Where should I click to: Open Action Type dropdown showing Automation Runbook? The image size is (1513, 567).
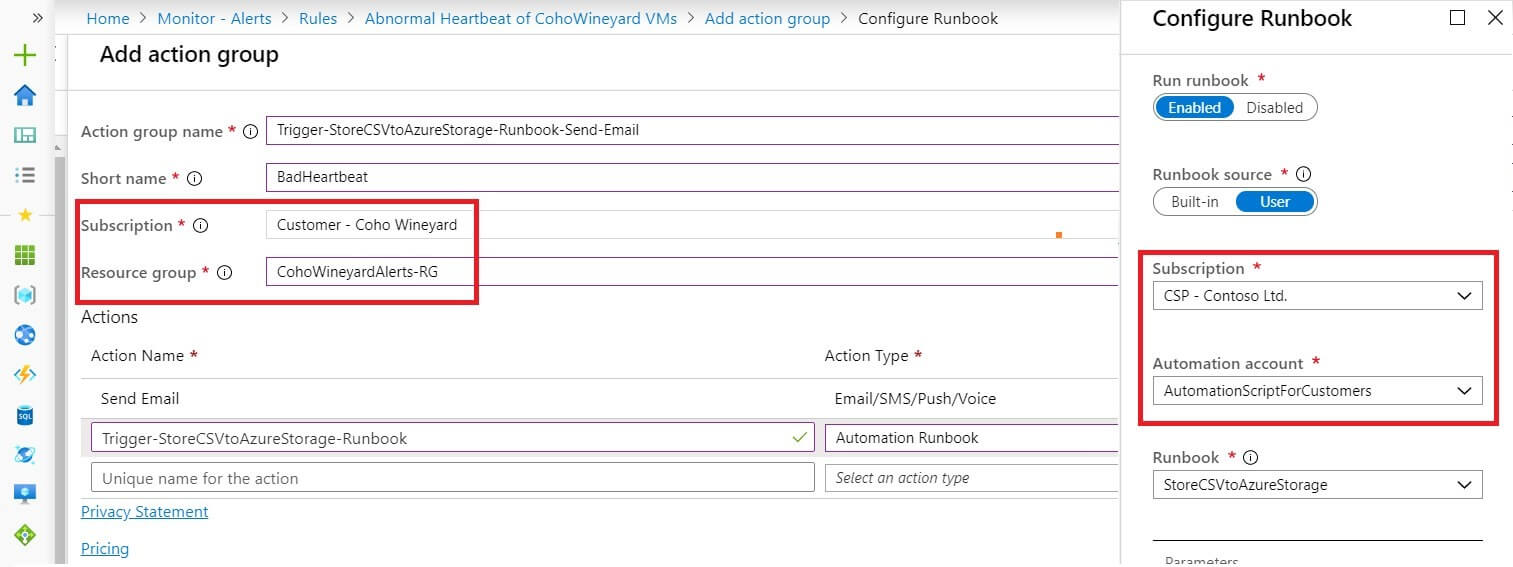coord(971,437)
